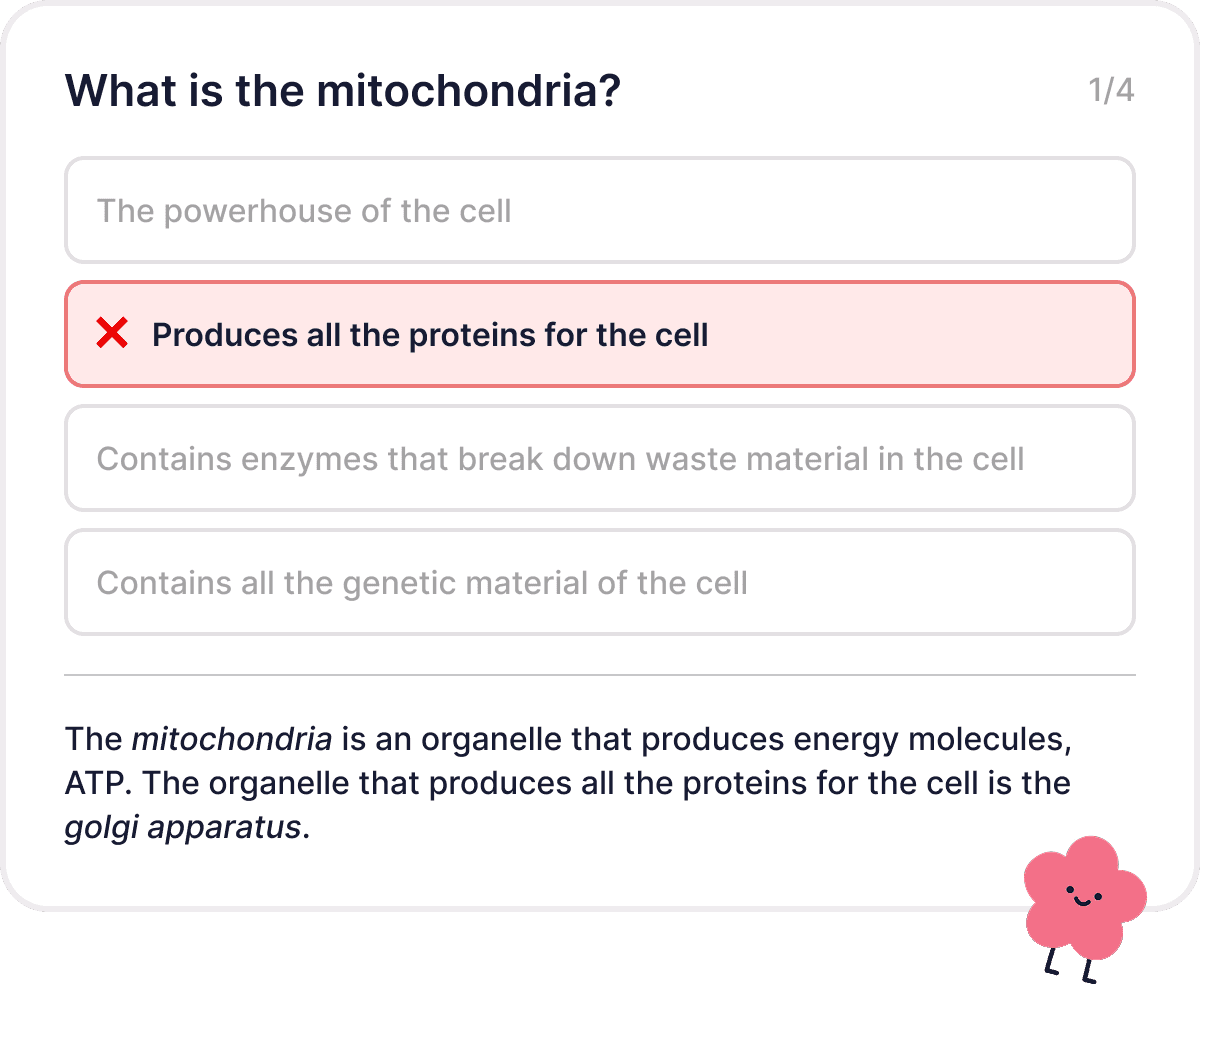Choose "The powerhouse of the cell" answer

click(x=600, y=210)
